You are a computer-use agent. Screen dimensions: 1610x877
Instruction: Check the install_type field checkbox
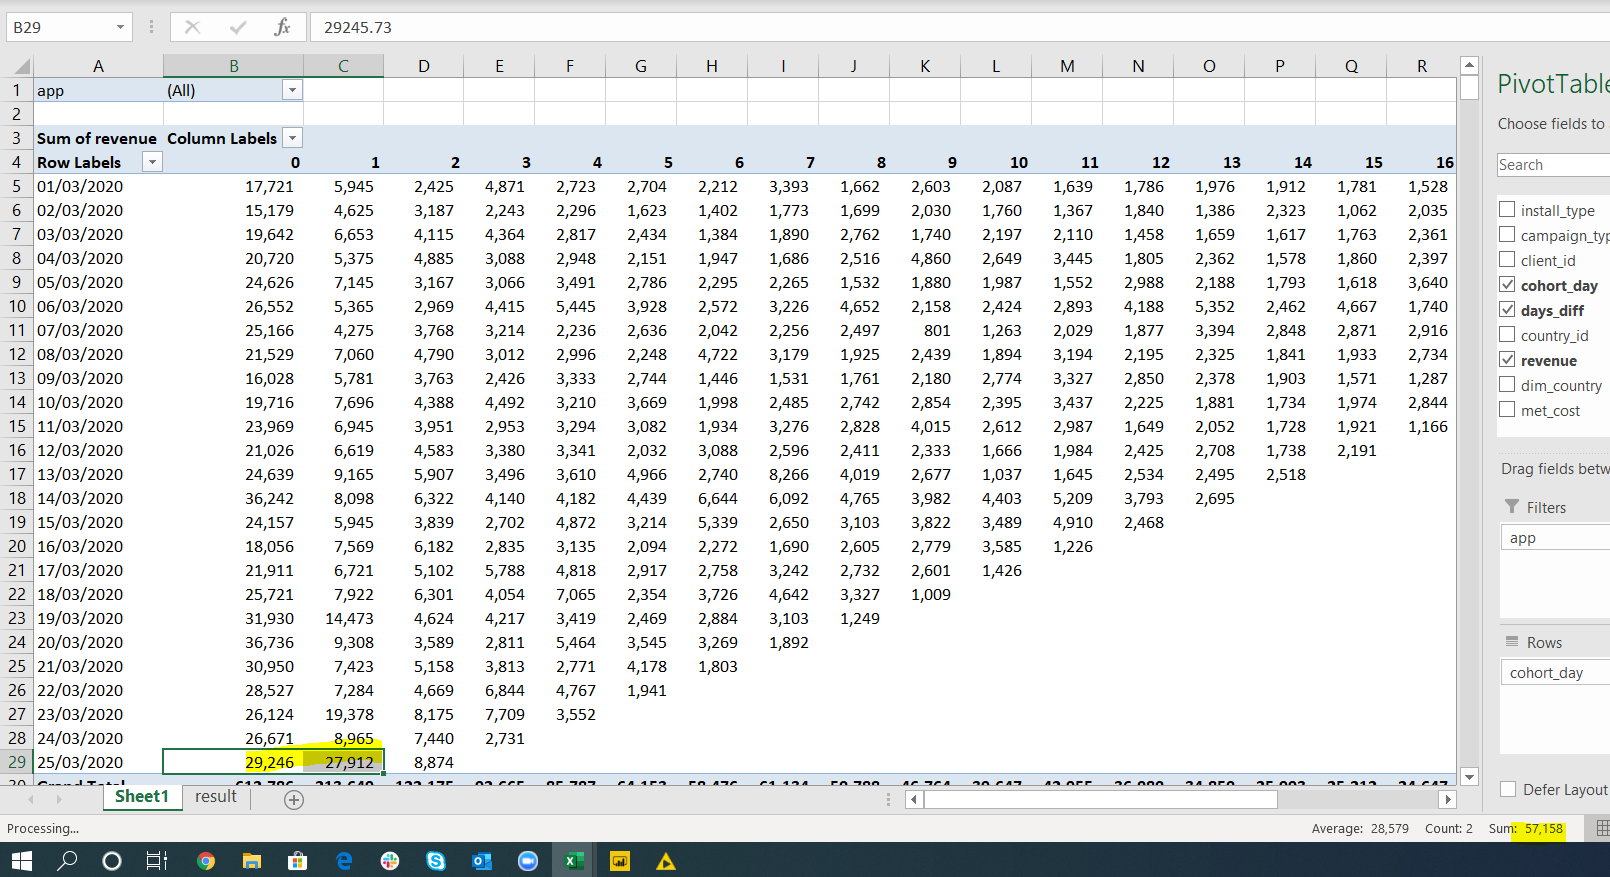1507,209
